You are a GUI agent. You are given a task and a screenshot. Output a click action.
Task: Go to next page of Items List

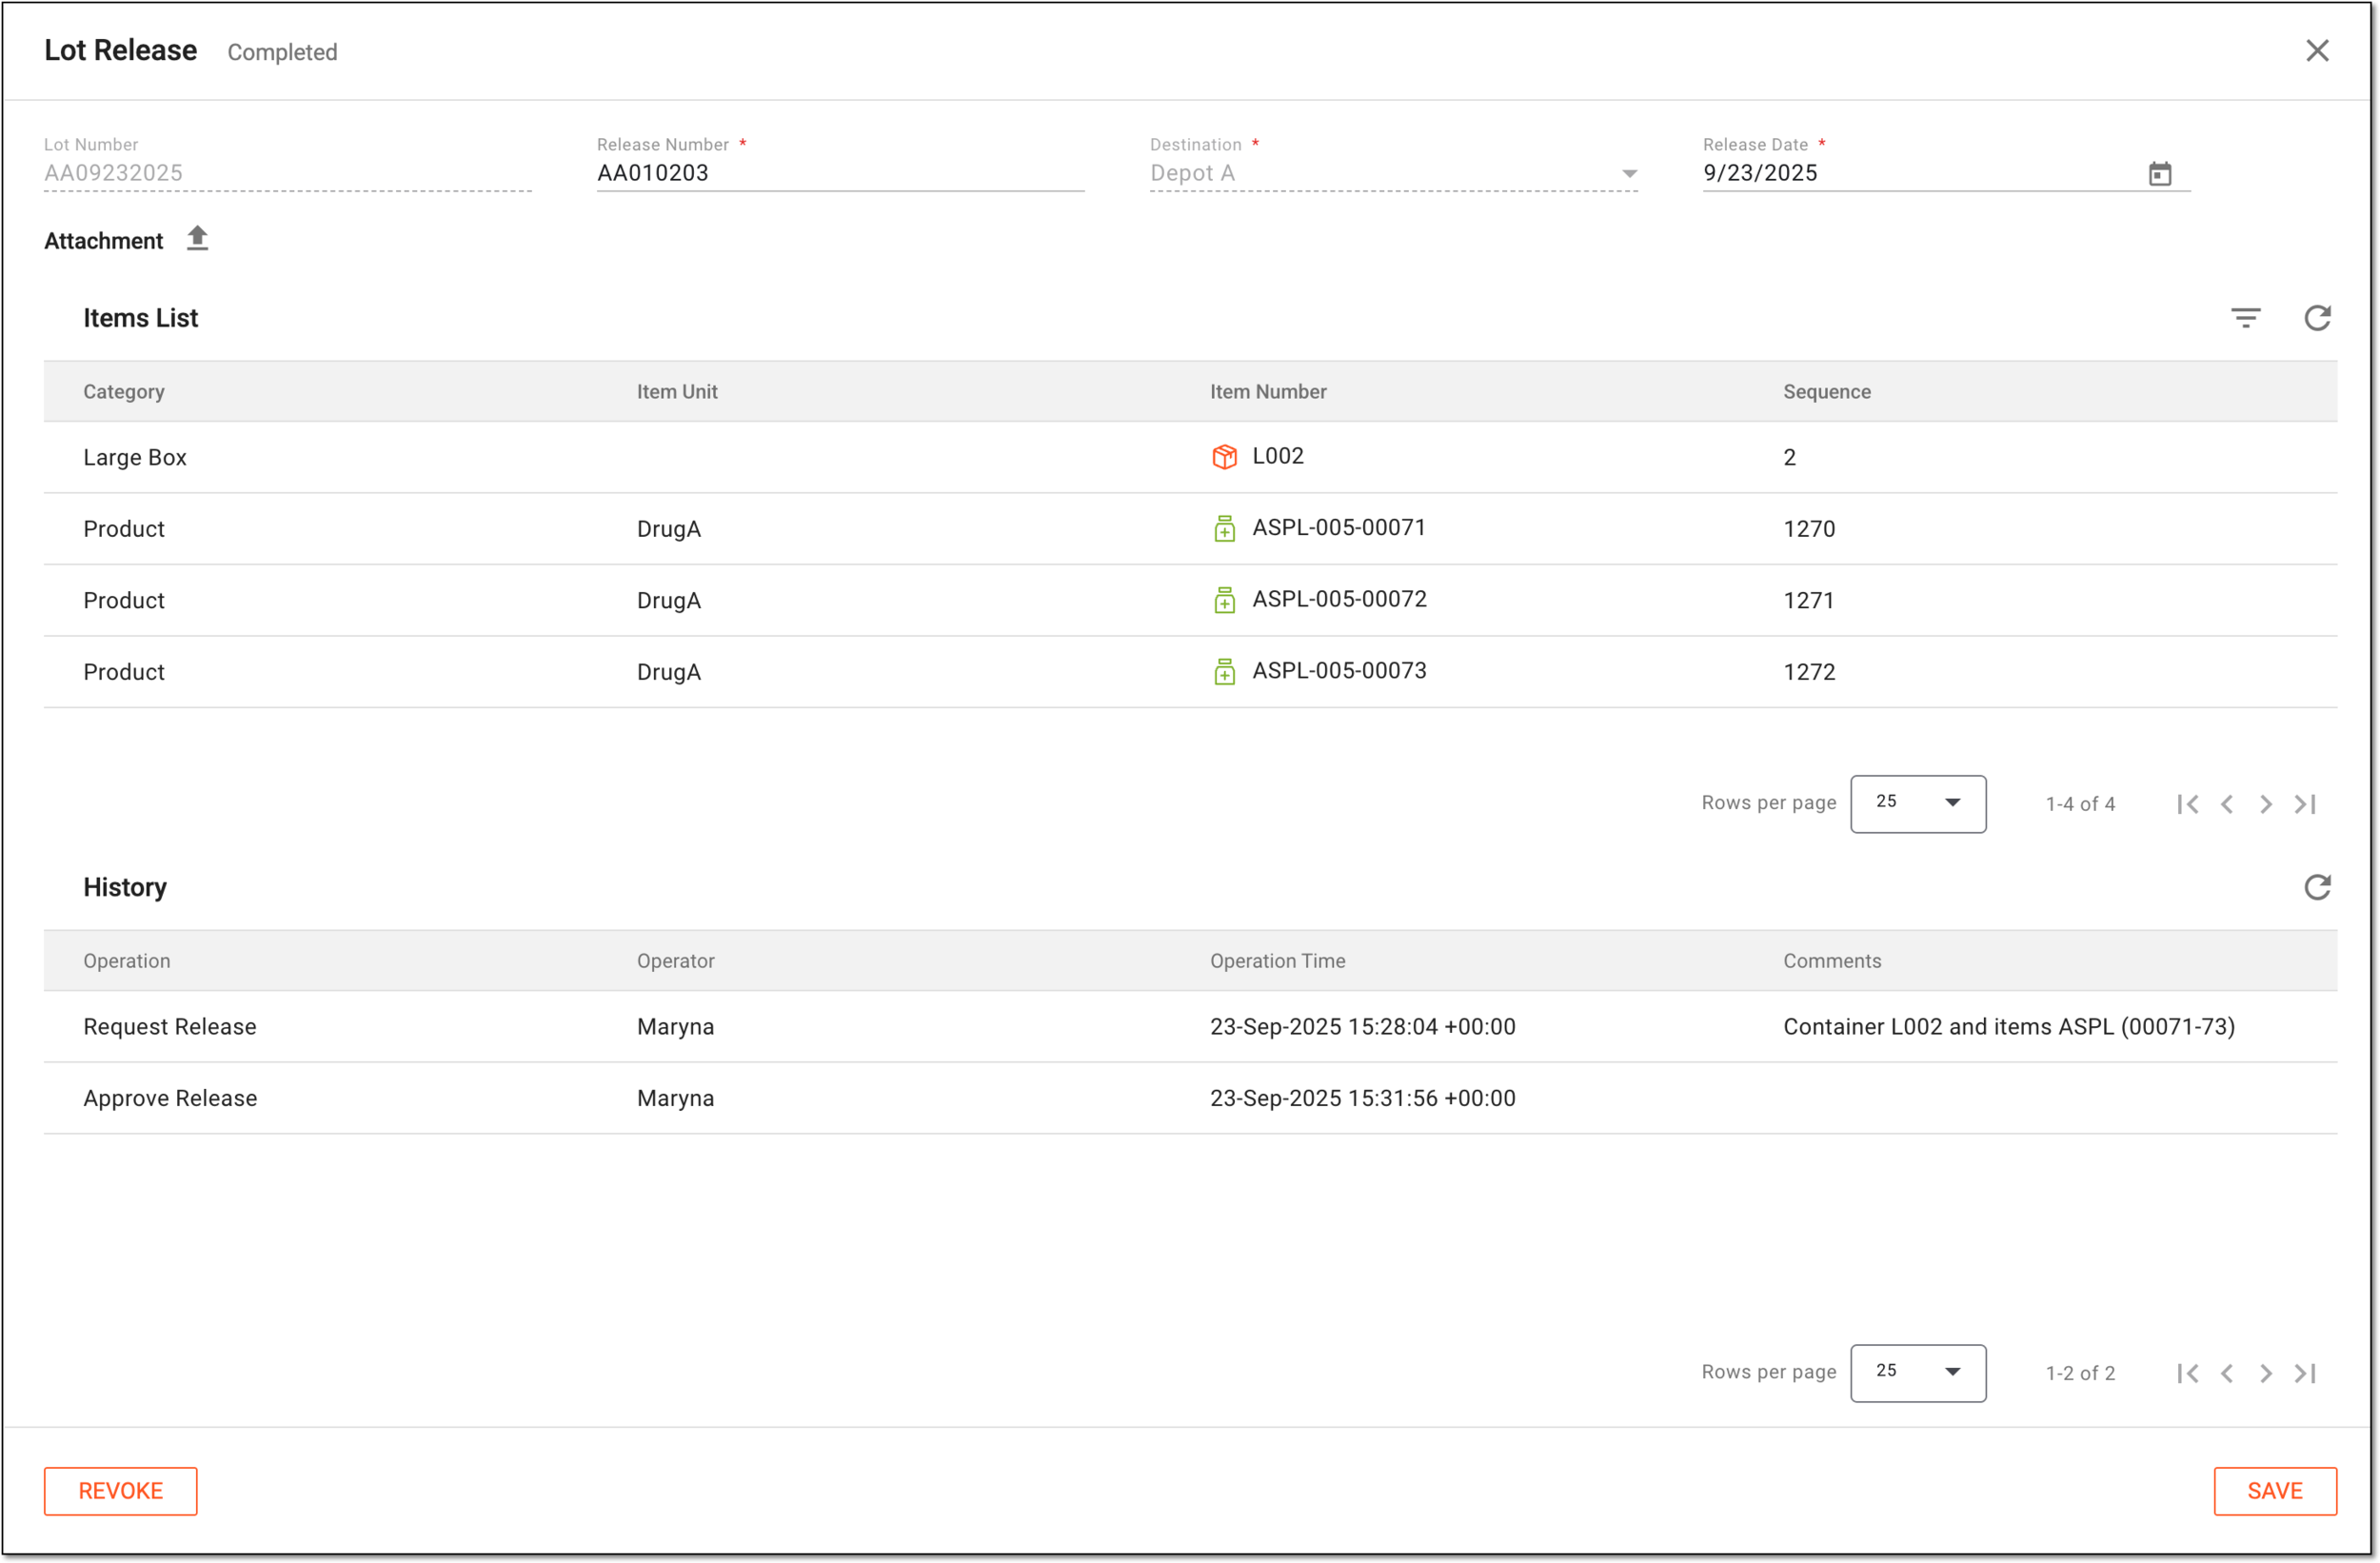coord(2265,804)
